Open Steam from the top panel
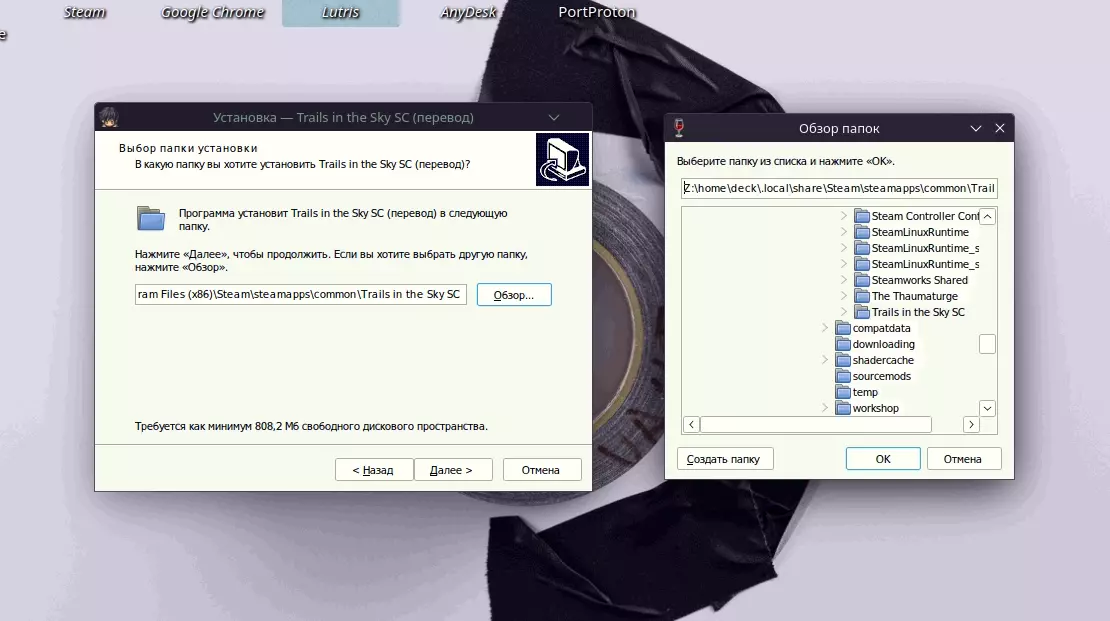Screen dimensions: 1110x621 point(84,12)
